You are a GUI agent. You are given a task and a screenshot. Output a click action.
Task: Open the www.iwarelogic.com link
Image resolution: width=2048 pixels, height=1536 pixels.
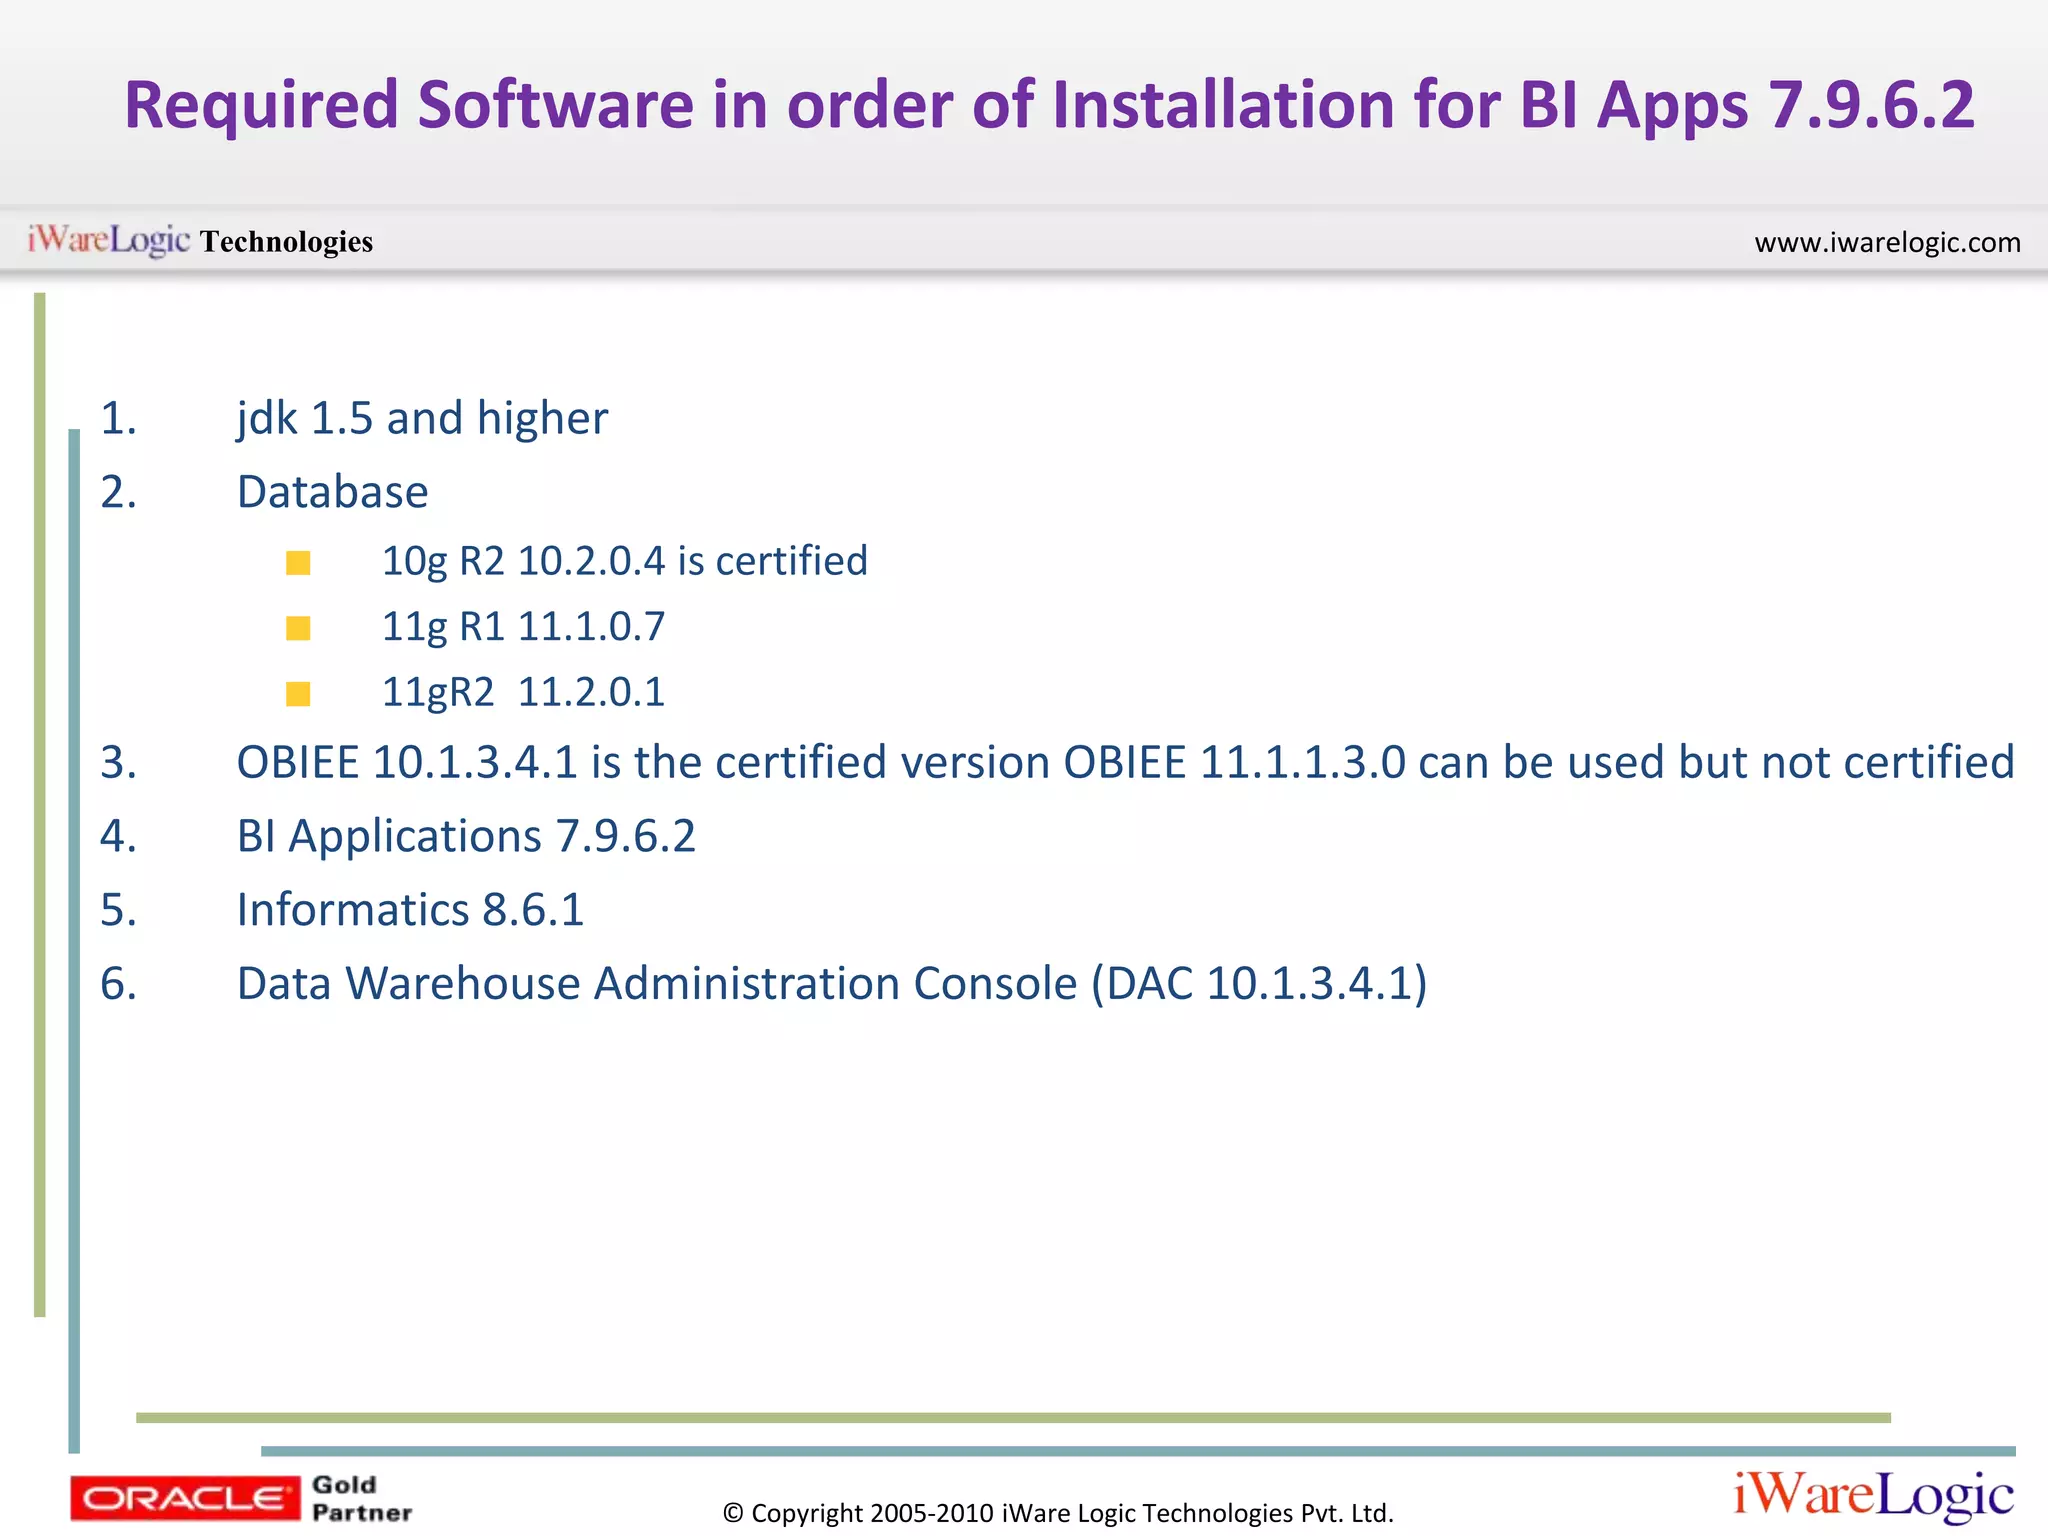pyautogui.click(x=1887, y=243)
